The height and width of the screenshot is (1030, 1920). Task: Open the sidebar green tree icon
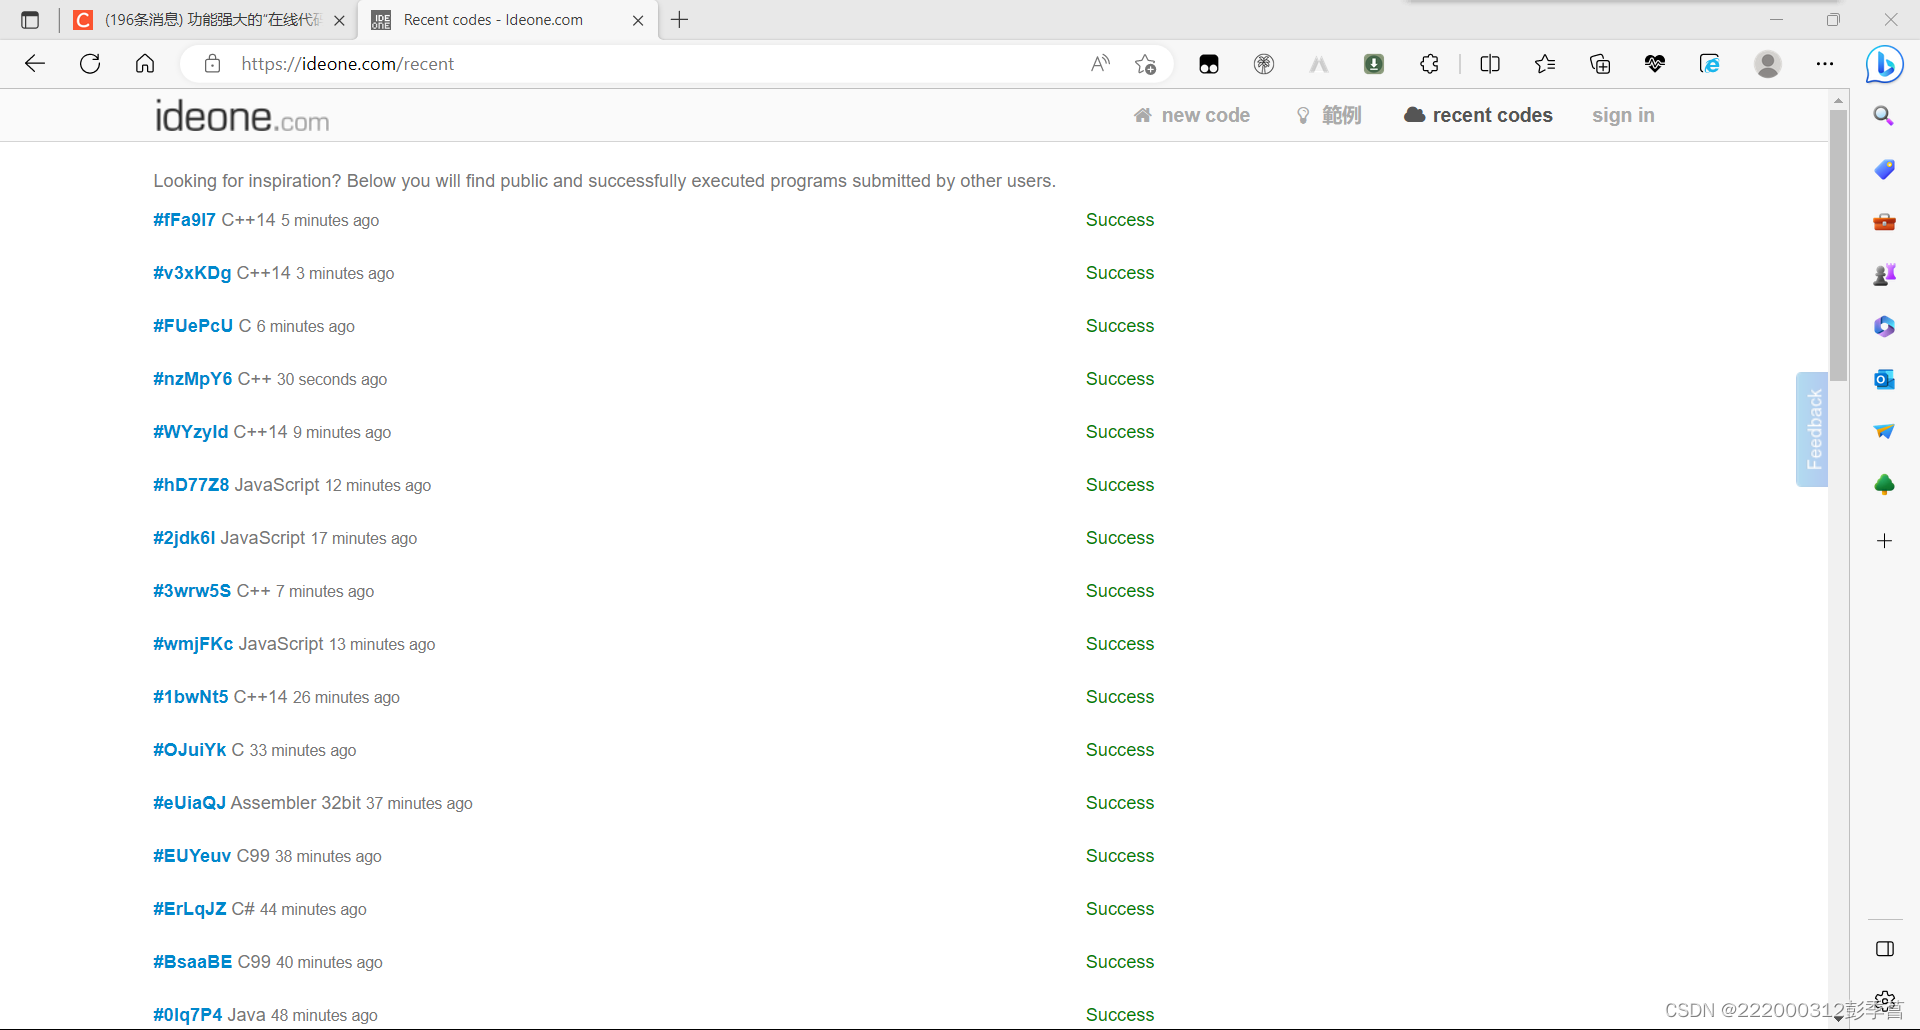tap(1884, 484)
